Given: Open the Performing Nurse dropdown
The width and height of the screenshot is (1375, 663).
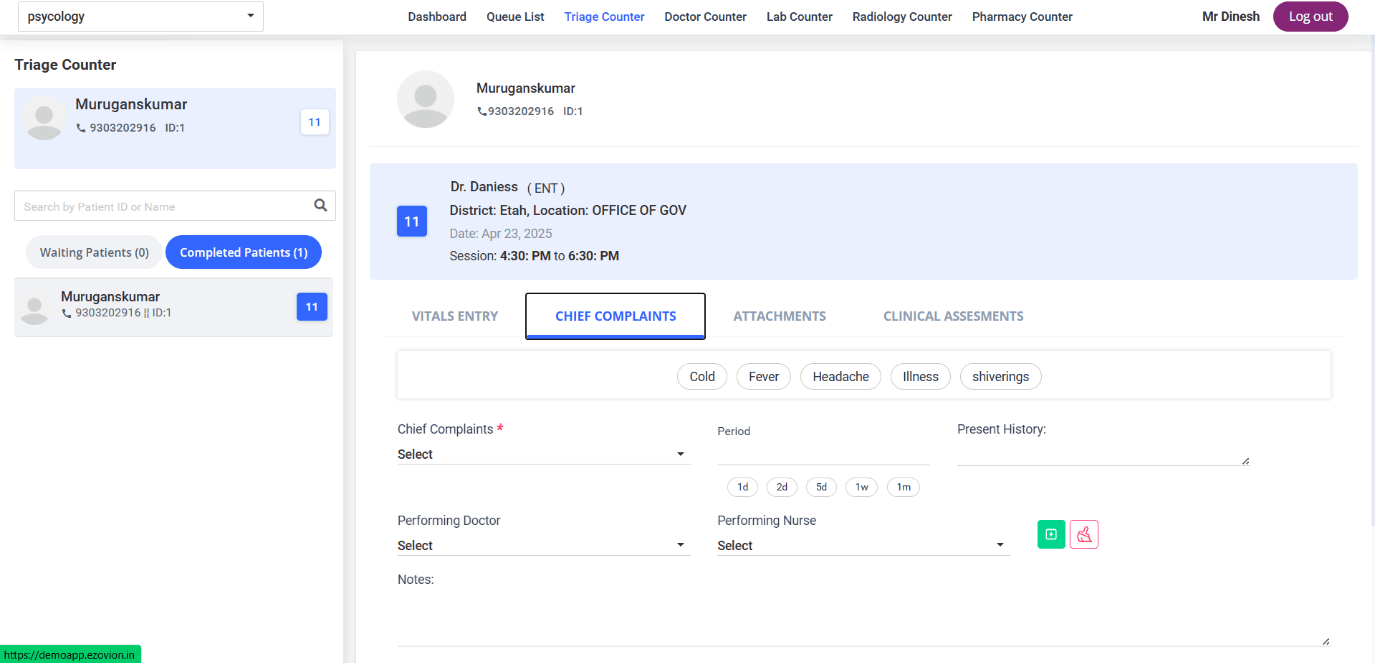Looking at the screenshot, I should (x=862, y=546).
